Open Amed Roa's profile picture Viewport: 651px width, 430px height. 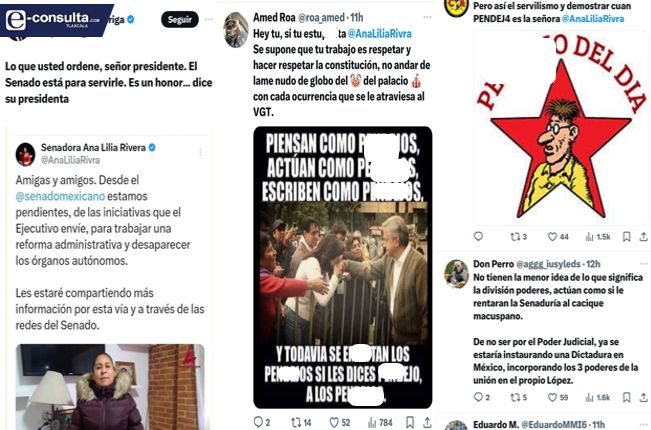pos(235,30)
